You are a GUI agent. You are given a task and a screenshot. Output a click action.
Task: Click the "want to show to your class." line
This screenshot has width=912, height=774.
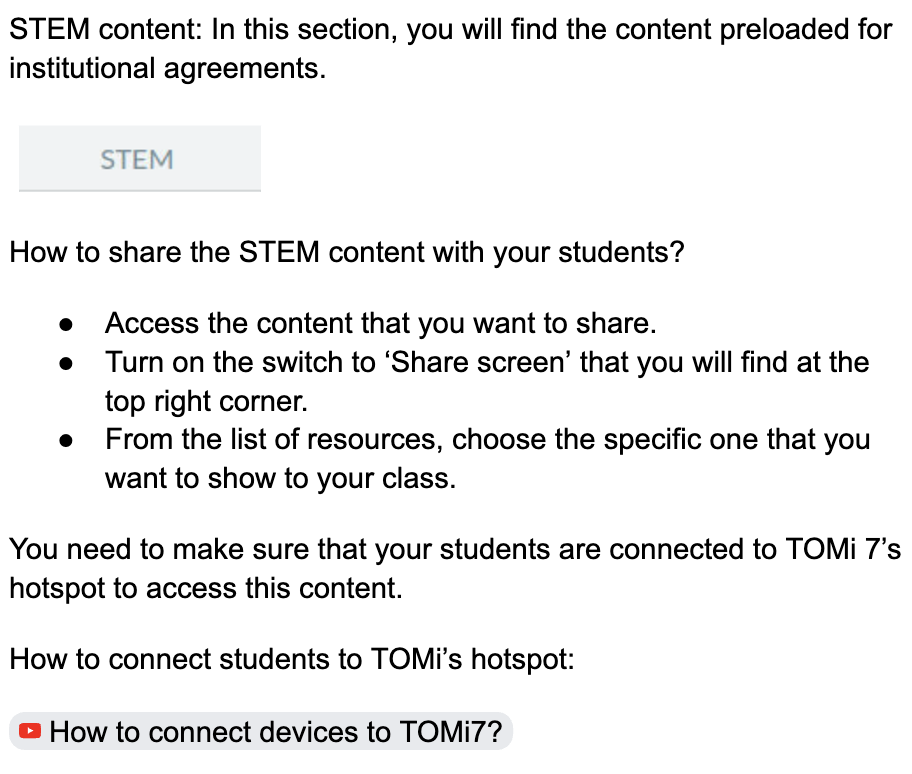[x=280, y=478]
